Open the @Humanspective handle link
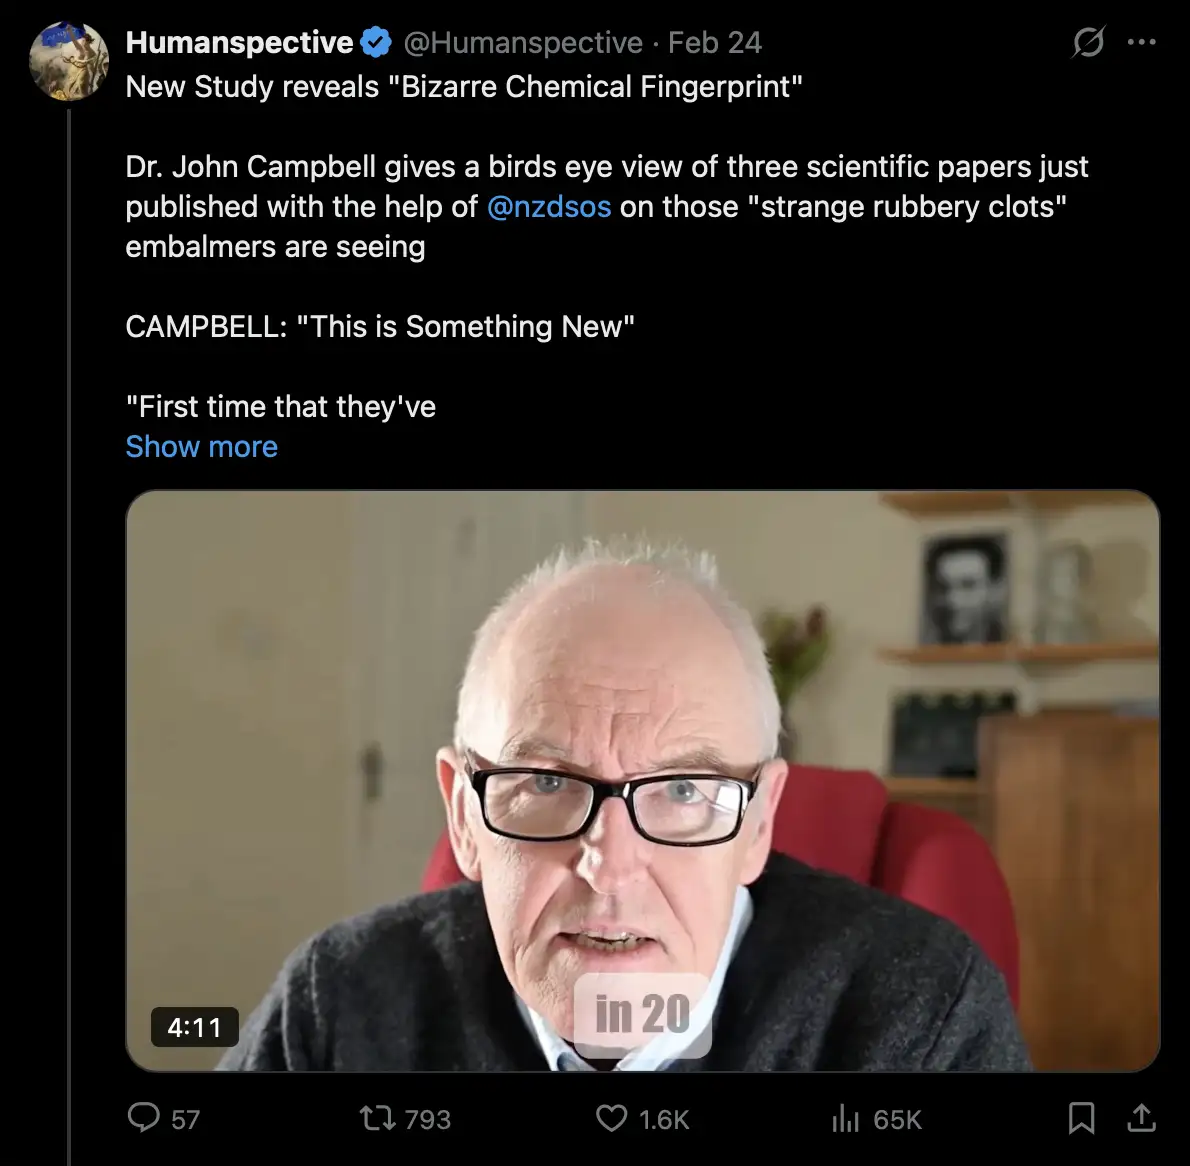This screenshot has width=1190, height=1166. 522,43
